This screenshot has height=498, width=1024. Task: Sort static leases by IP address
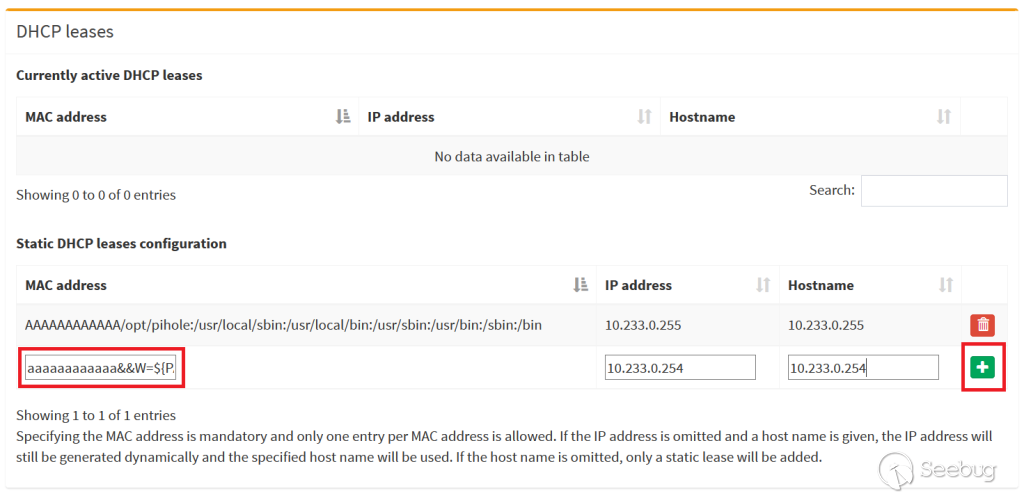(x=688, y=285)
